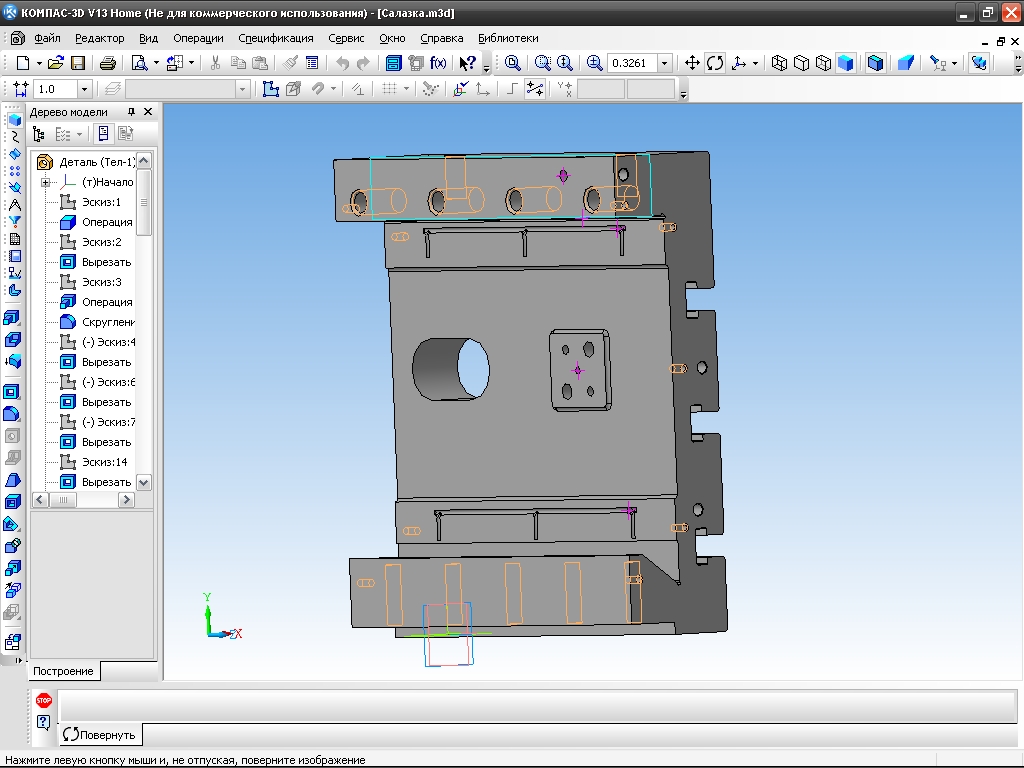Viewport: 1024px width, 768px height.
Task: Select Extrude operation in left toolbar
Action: pos(12,318)
